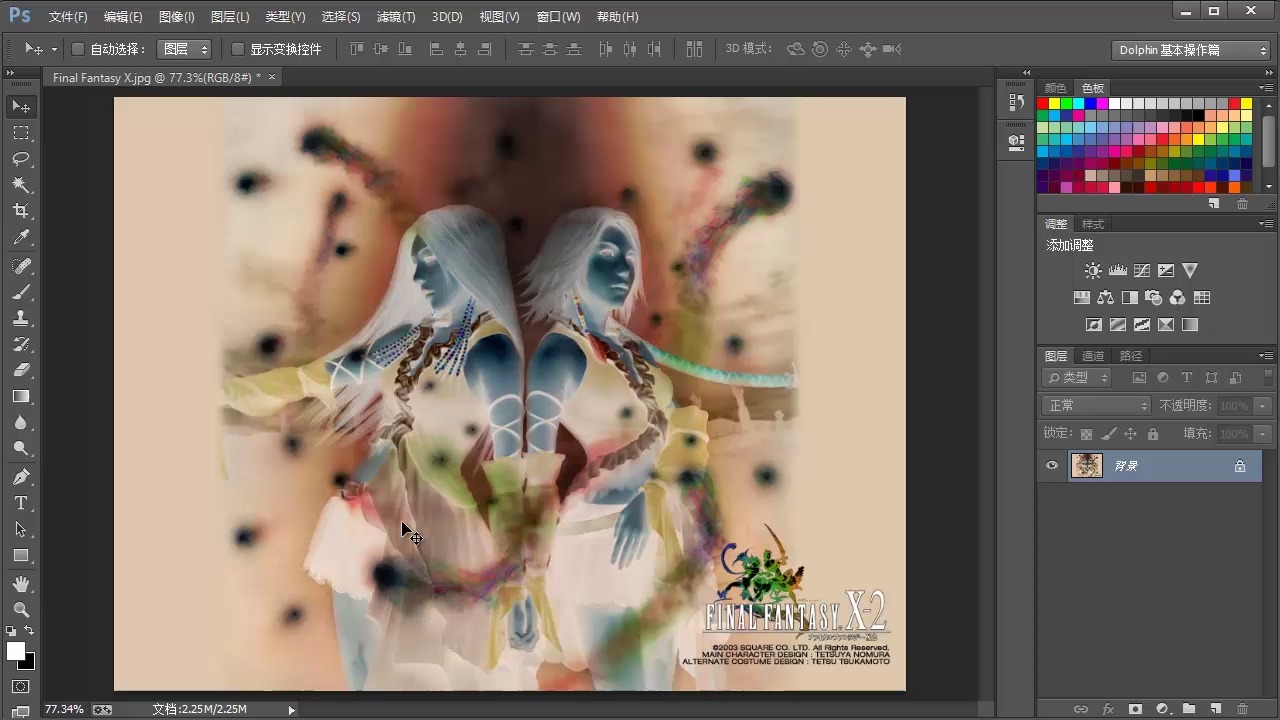Open the 不透明度 opacity dropdown arrow
Viewport: 1280px width, 720px height.
pos(1263,406)
